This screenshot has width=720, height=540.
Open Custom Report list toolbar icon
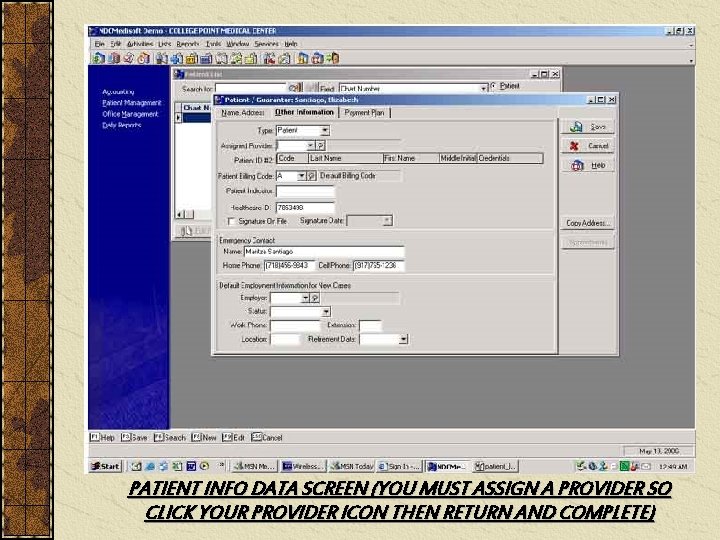point(285,58)
